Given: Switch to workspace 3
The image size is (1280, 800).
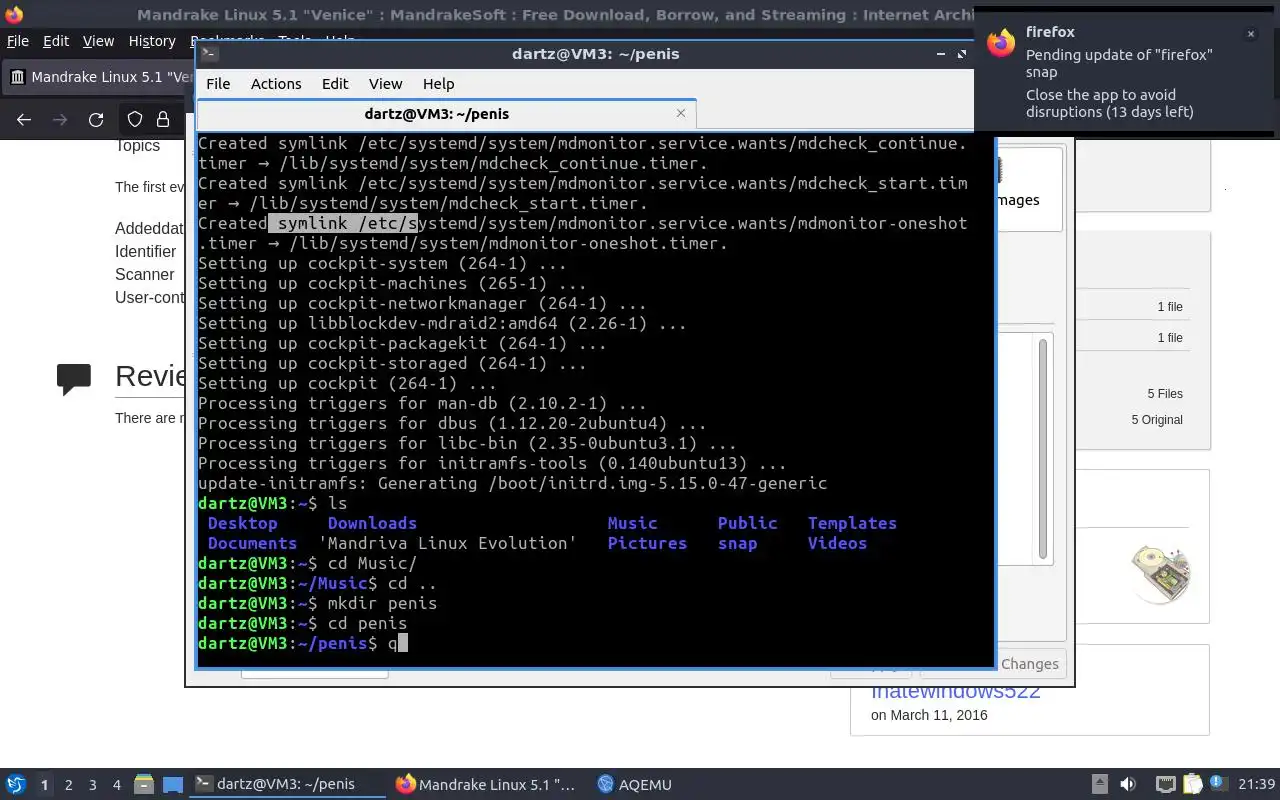Looking at the screenshot, I should [93, 785].
